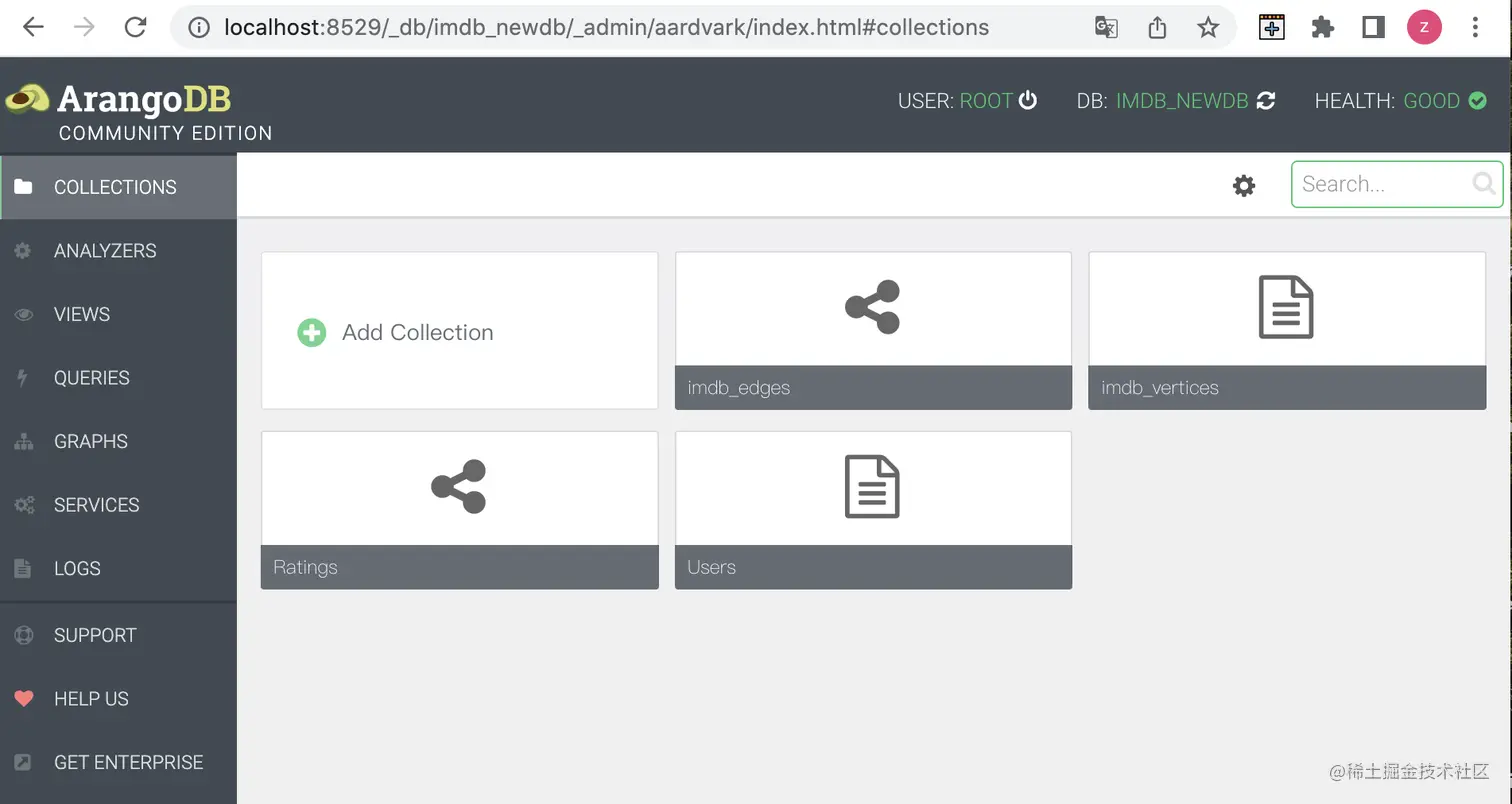Open the Chrome three-dot menu
Screen dimensions: 1512x804
pos(1475,27)
